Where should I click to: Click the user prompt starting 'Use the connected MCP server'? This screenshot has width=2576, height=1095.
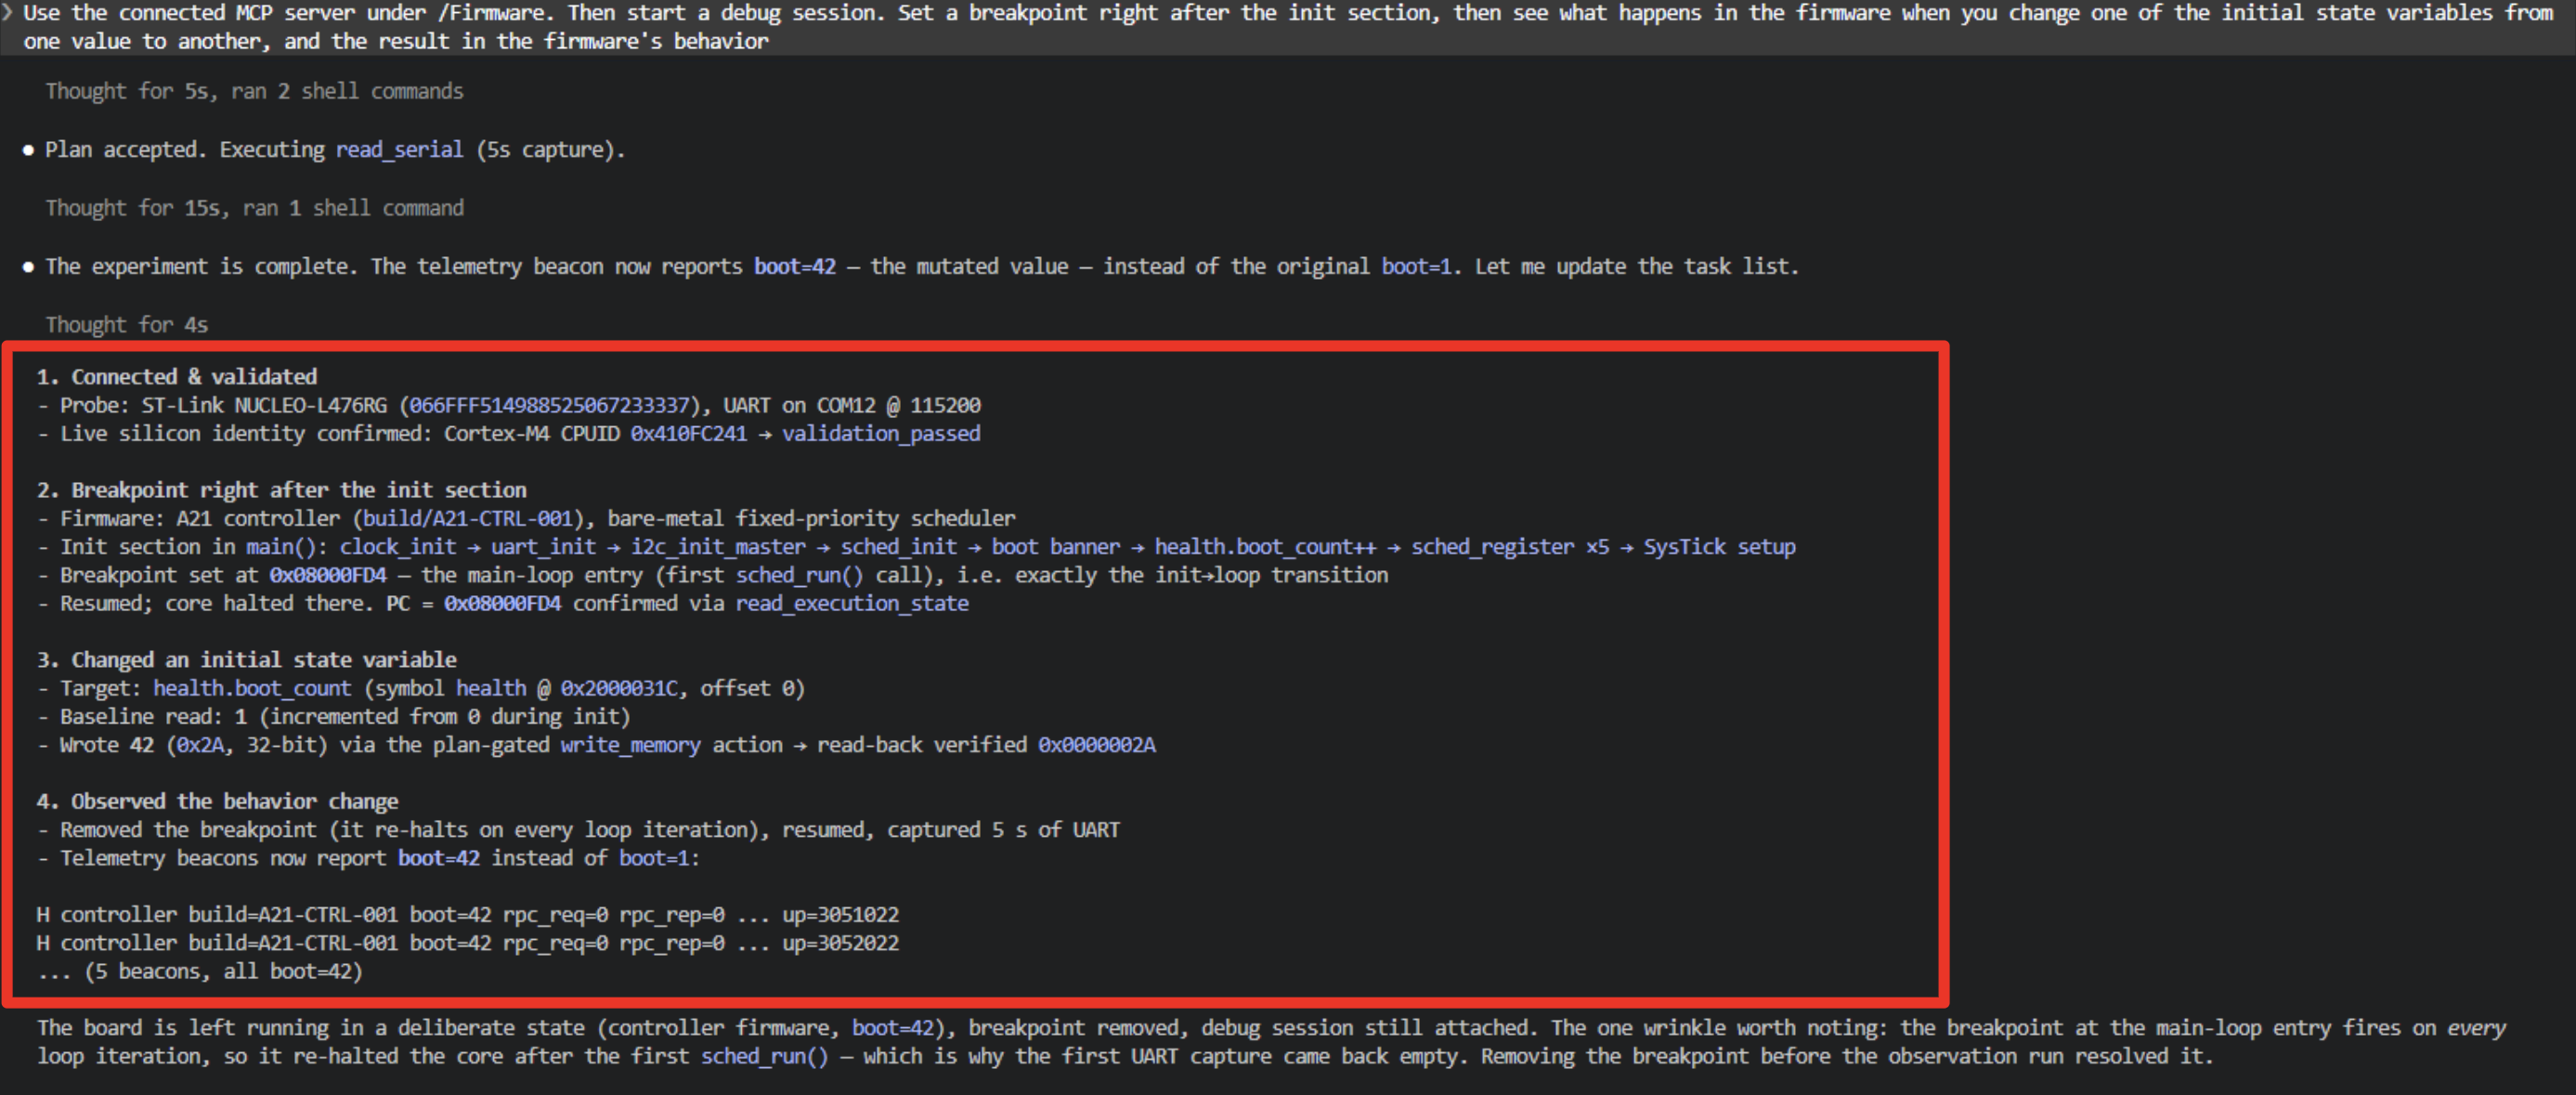pyautogui.click(x=1288, y=27)
